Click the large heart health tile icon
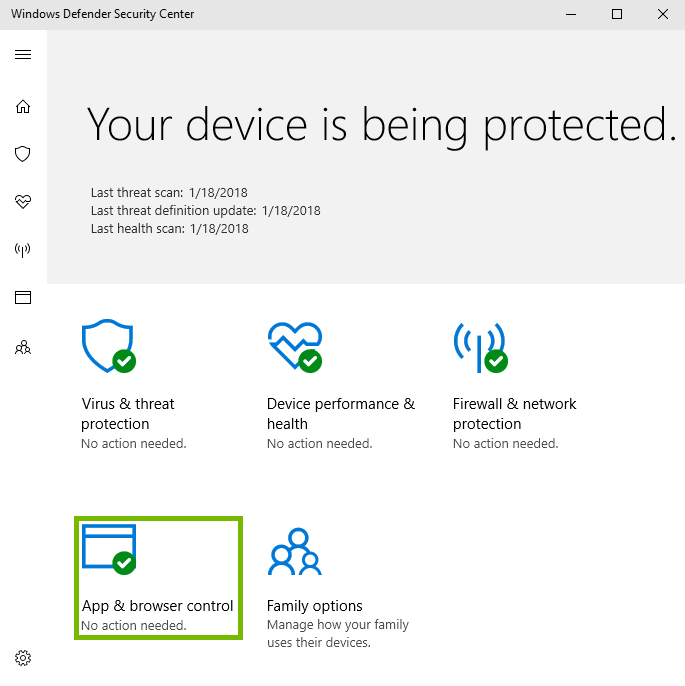Screen dimensions: 685x686 click(x=295, y=347)
